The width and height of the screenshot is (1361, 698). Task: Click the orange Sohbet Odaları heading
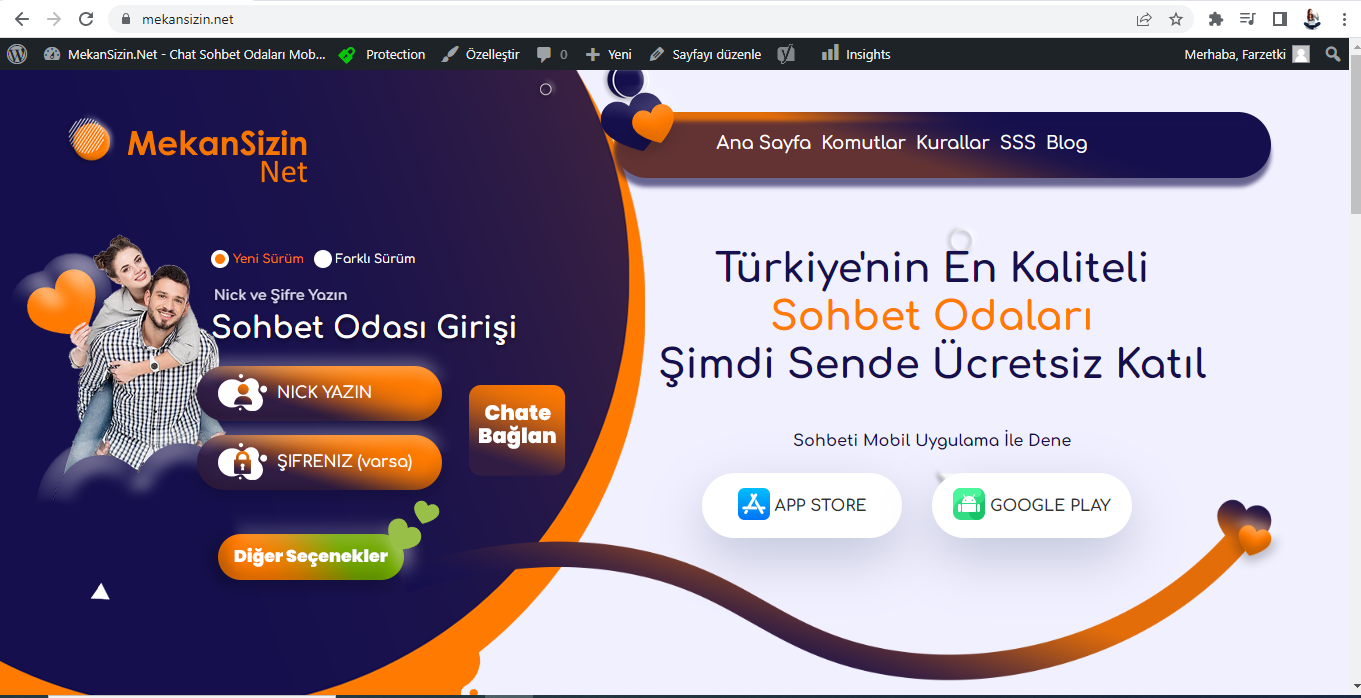[x=931, y=316]
